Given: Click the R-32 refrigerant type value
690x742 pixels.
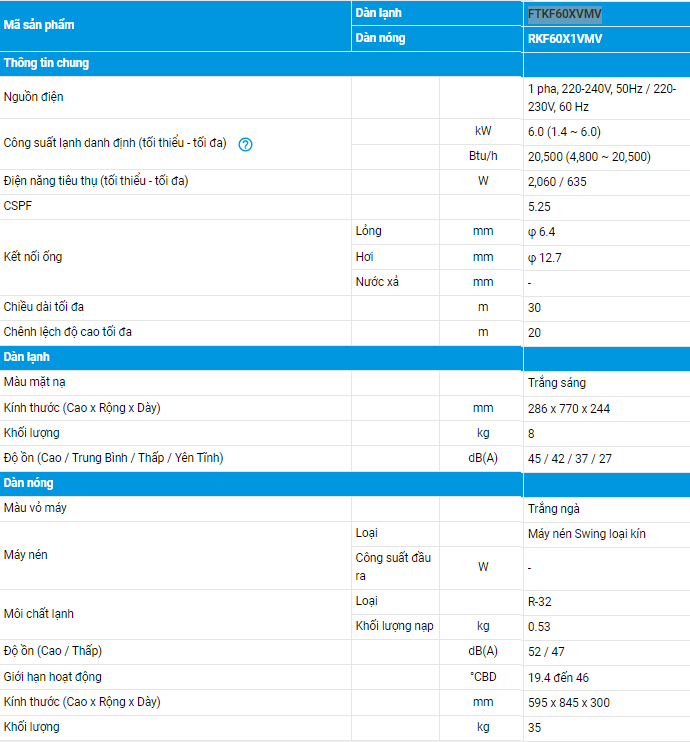Looking at the screenshot, I should [540, 602].
